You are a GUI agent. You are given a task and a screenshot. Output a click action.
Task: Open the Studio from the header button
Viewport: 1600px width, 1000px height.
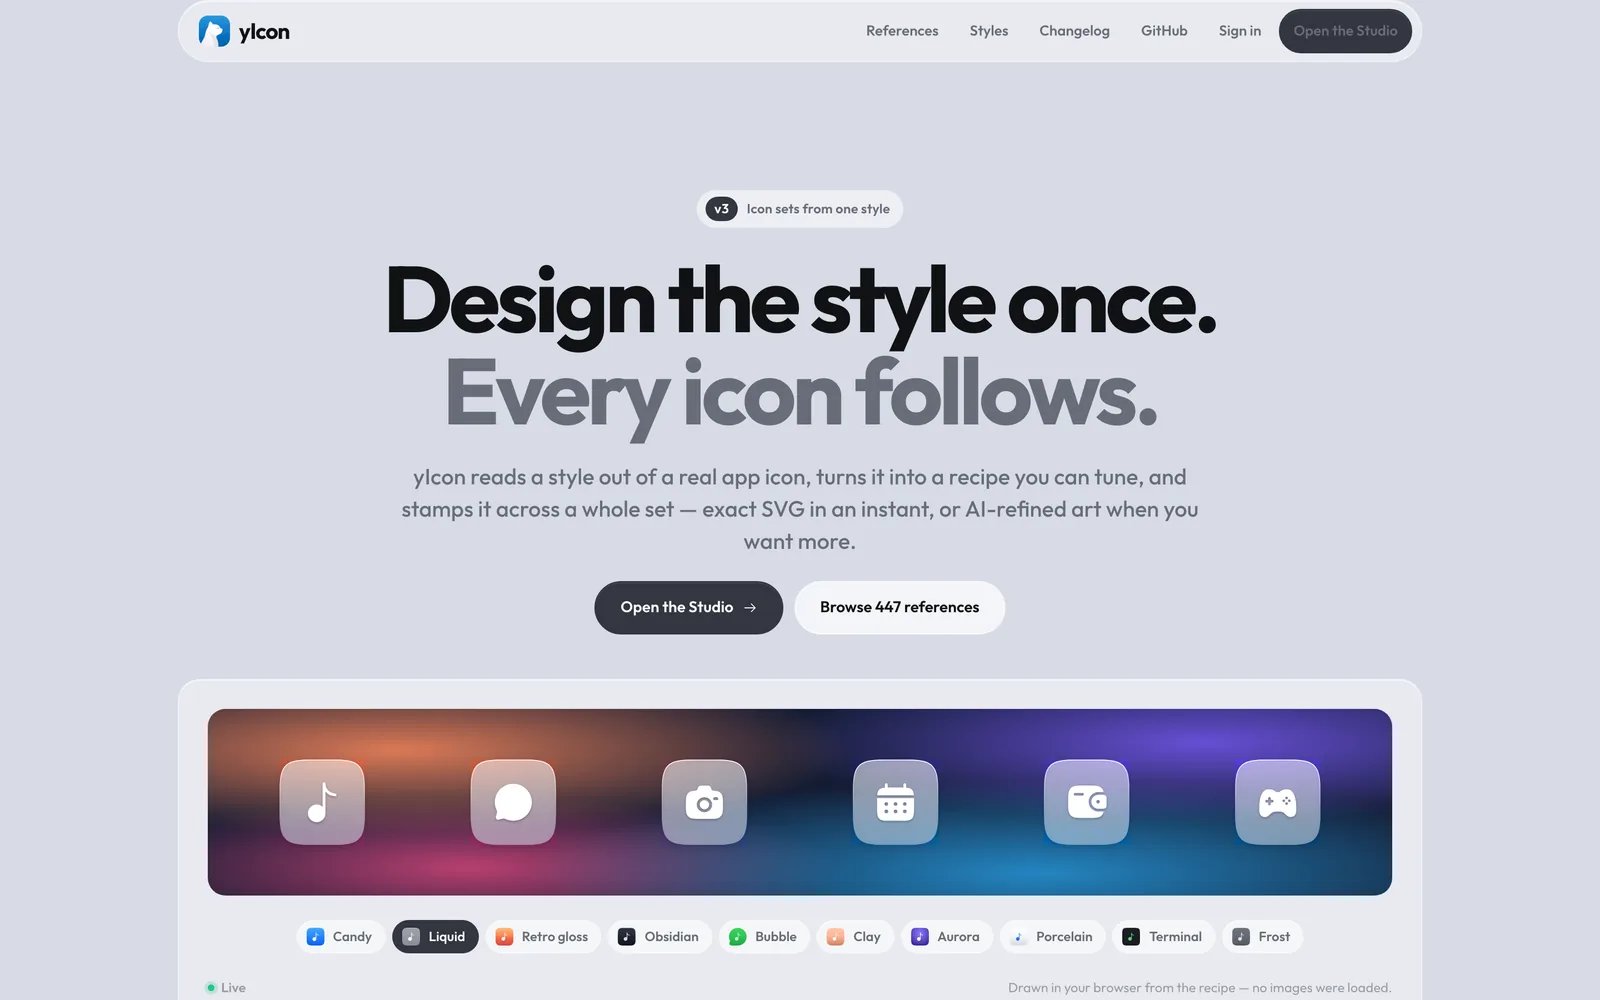pos(1345,31)
